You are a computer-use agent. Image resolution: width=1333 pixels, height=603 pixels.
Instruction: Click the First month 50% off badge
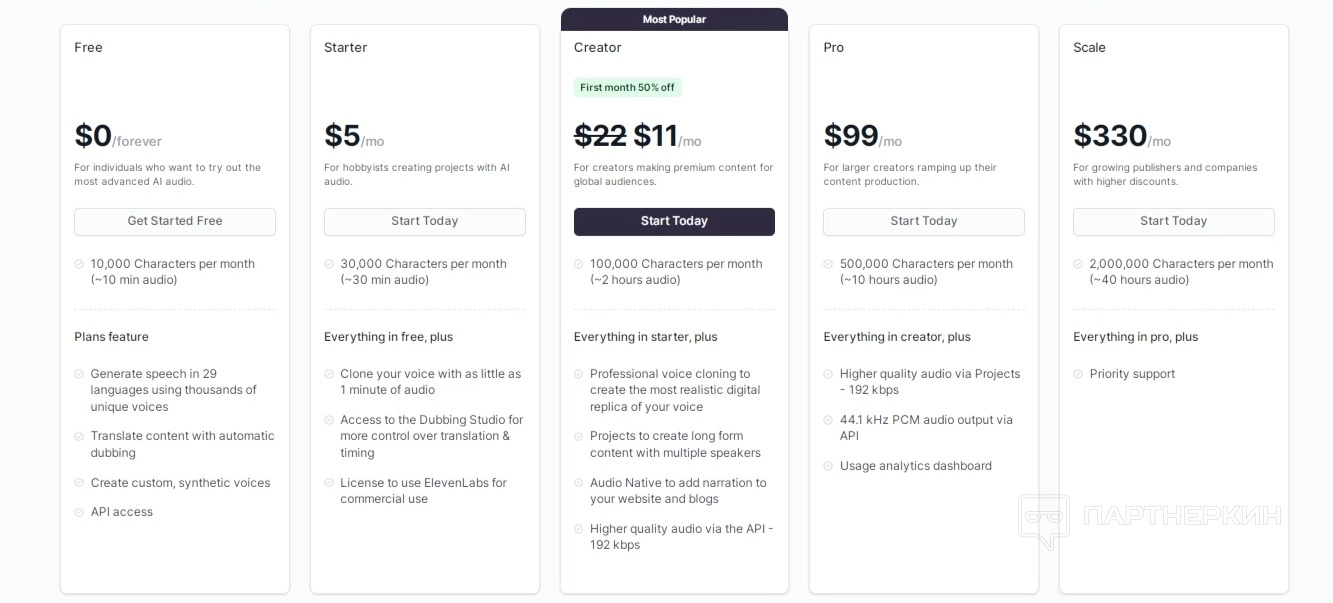click(x=627, y=87)
